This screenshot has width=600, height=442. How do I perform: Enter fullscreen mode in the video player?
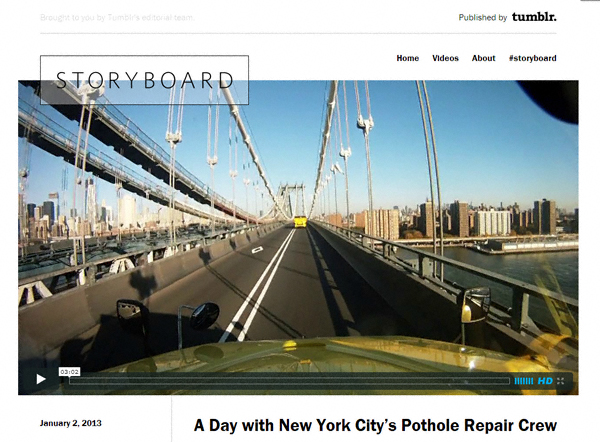point(561,381)
